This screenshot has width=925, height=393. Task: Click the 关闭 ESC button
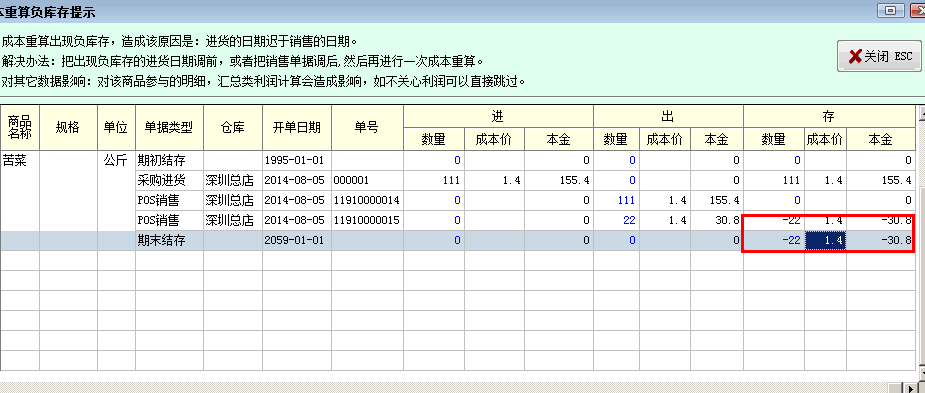(879, 56)
